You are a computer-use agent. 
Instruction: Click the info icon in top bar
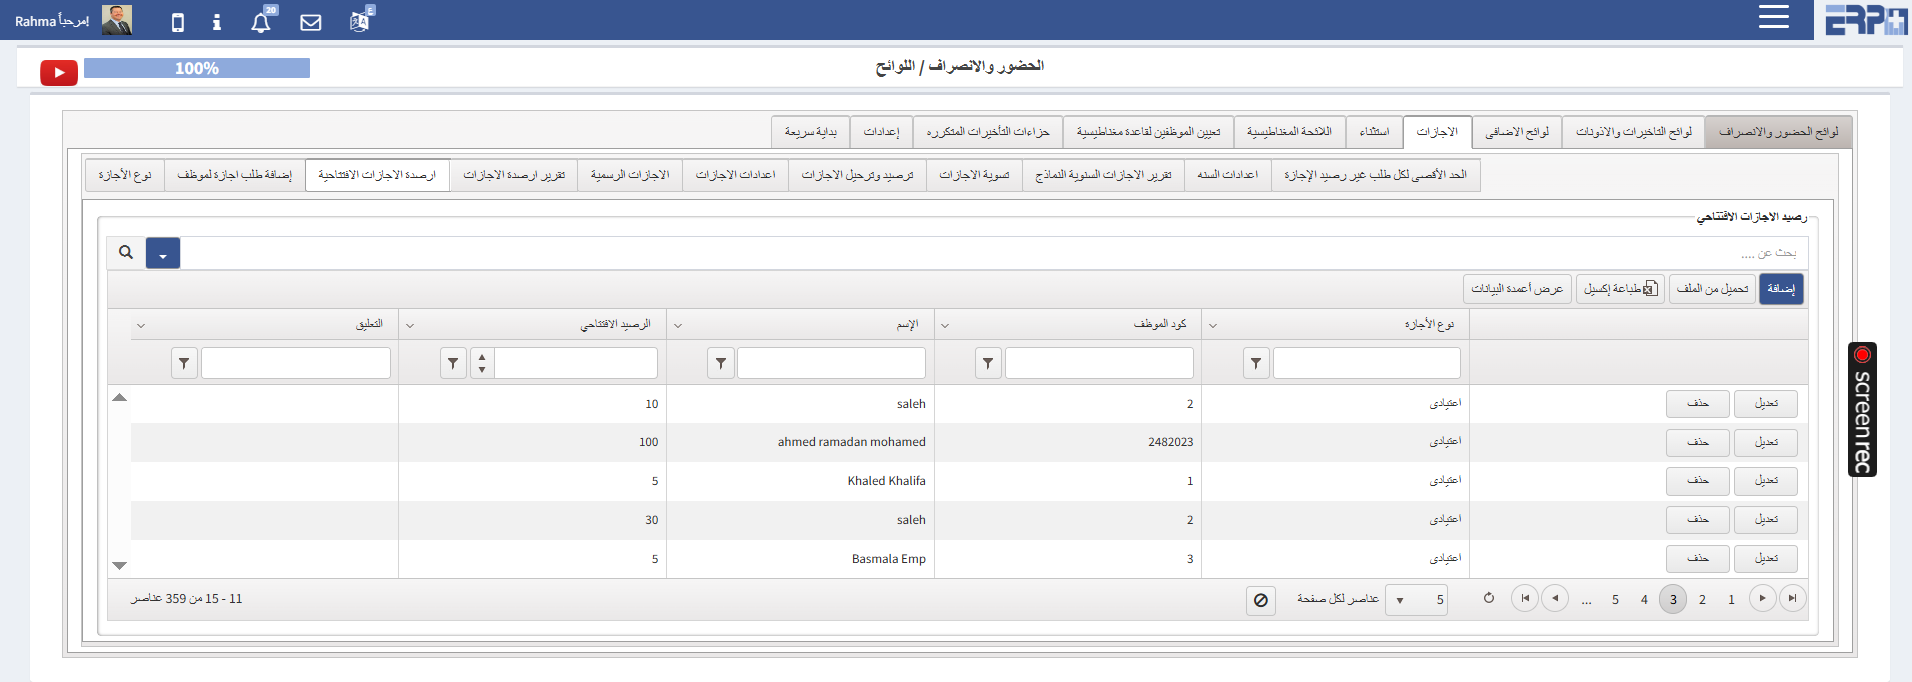coord(217,22)
